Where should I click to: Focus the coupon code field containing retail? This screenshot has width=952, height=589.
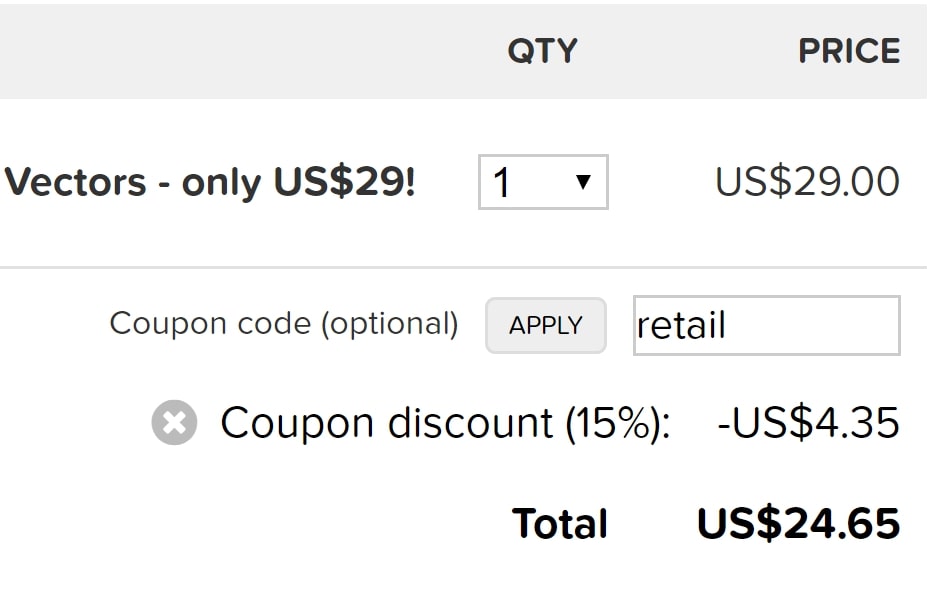click(767, 325)
